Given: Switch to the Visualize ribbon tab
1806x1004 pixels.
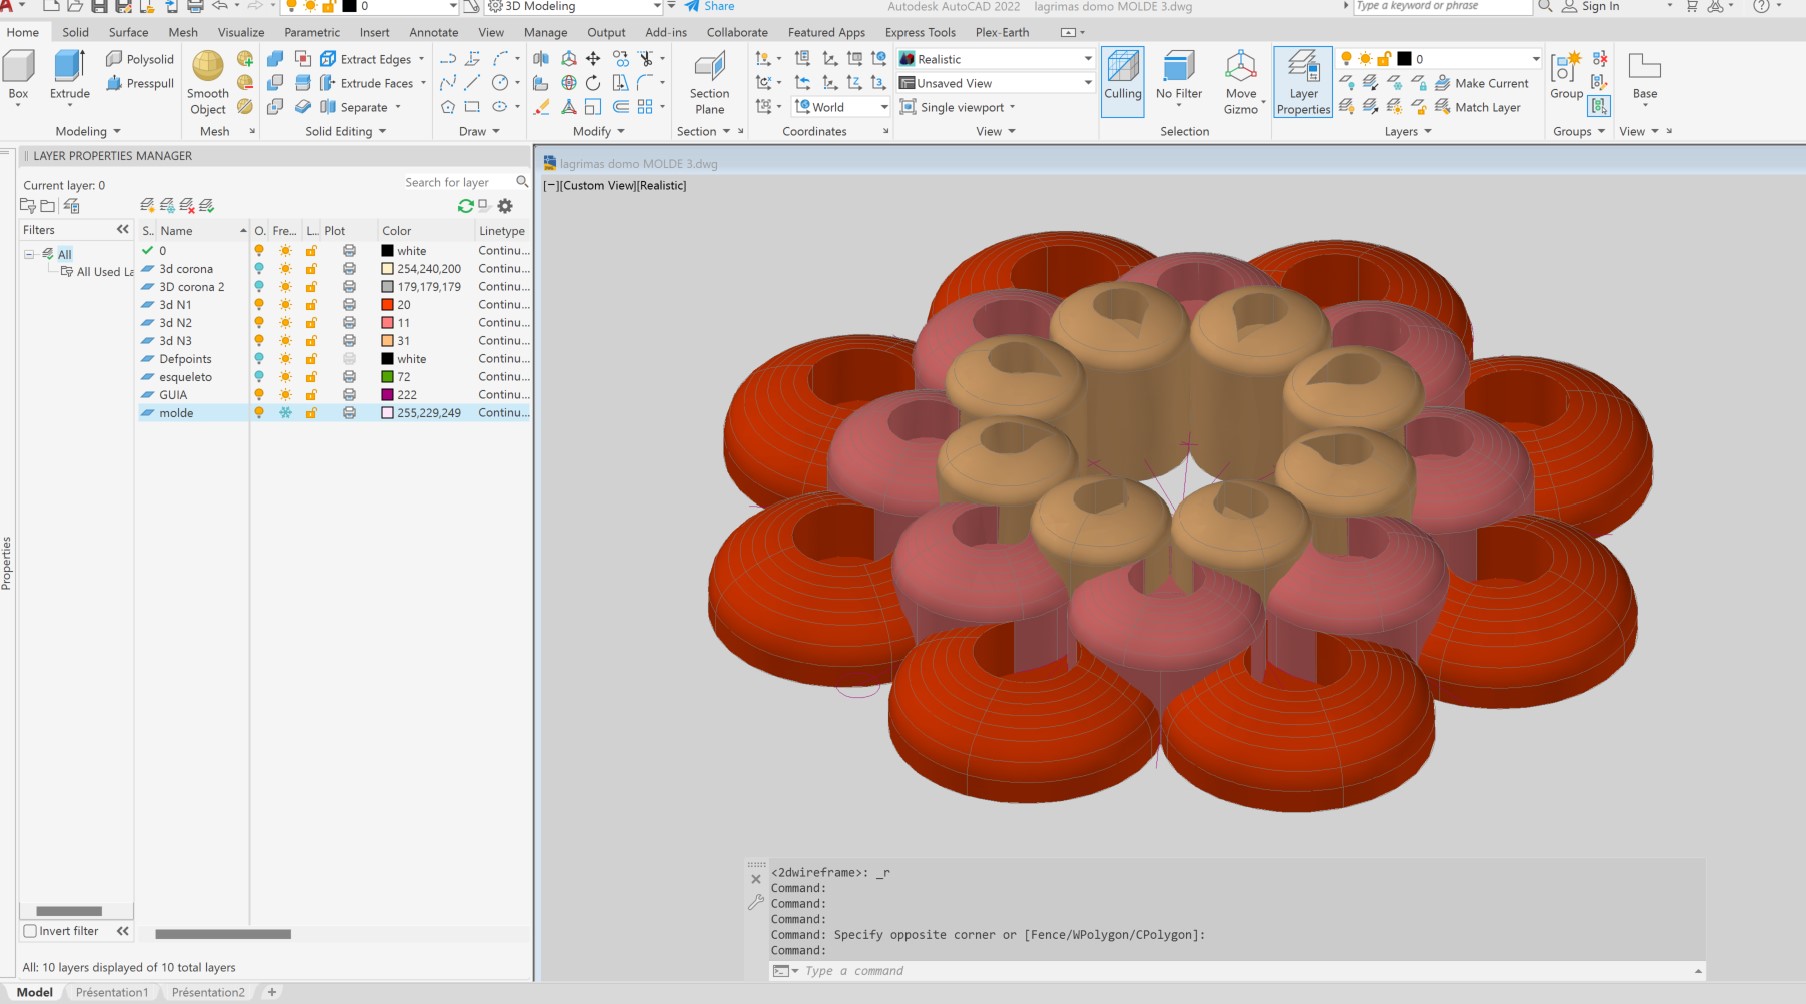Looking at the screenshot, I should coord(241,32).
